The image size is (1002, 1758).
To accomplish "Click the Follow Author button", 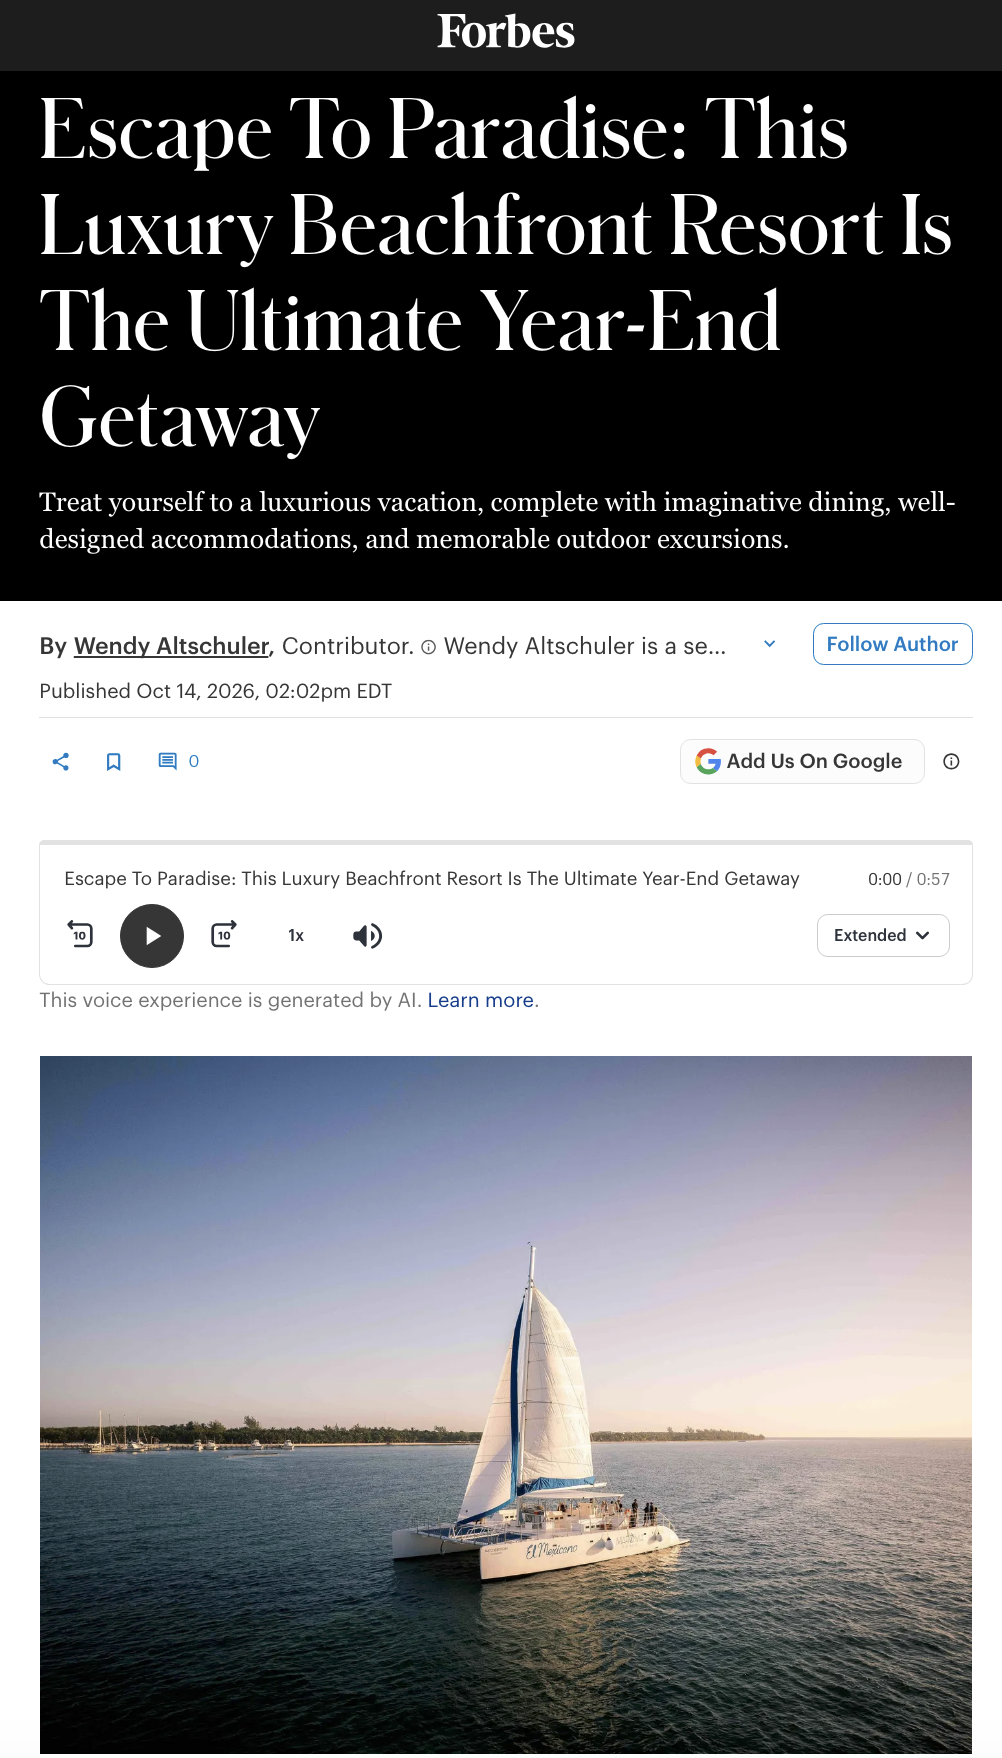I will tap(892, 644).
